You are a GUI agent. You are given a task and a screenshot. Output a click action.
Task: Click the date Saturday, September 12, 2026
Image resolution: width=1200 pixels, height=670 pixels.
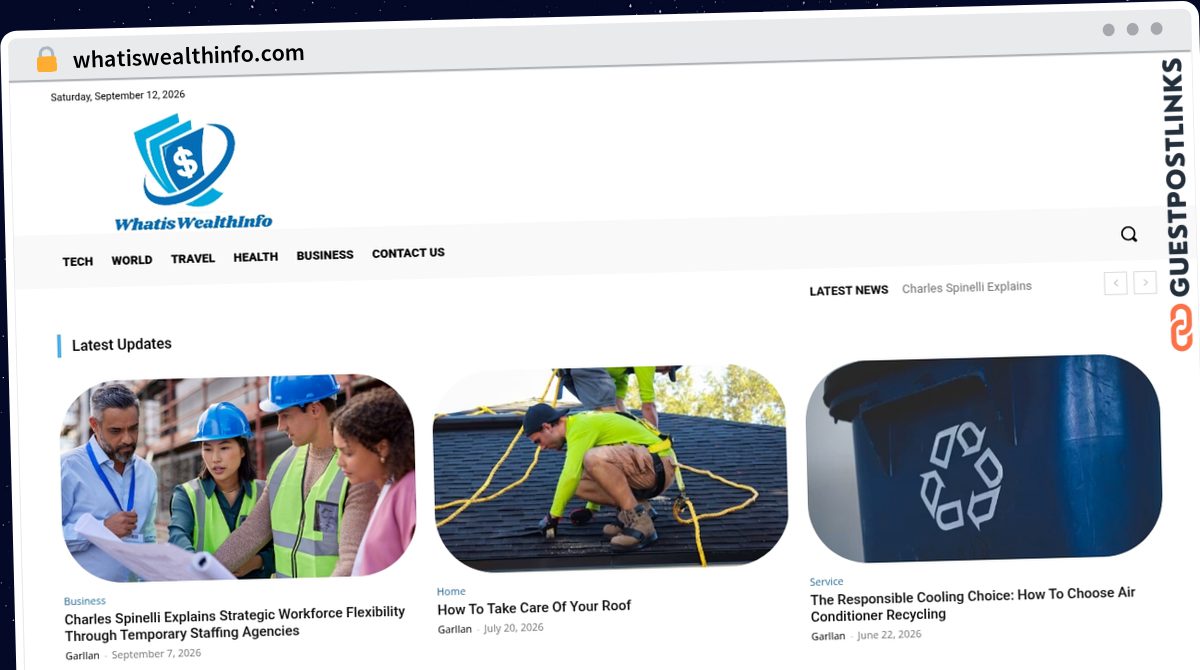[118, 96]
